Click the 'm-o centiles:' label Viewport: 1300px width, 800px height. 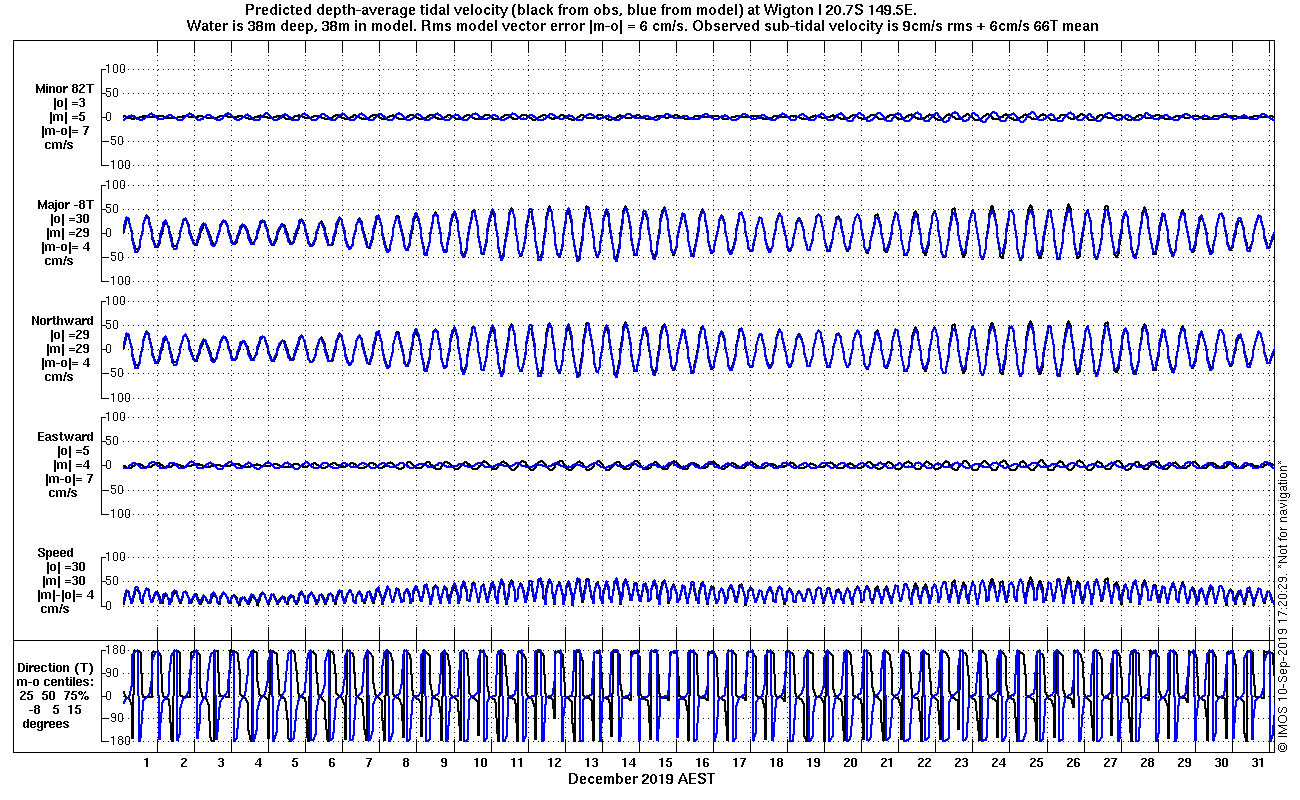(x=54, y=681)
